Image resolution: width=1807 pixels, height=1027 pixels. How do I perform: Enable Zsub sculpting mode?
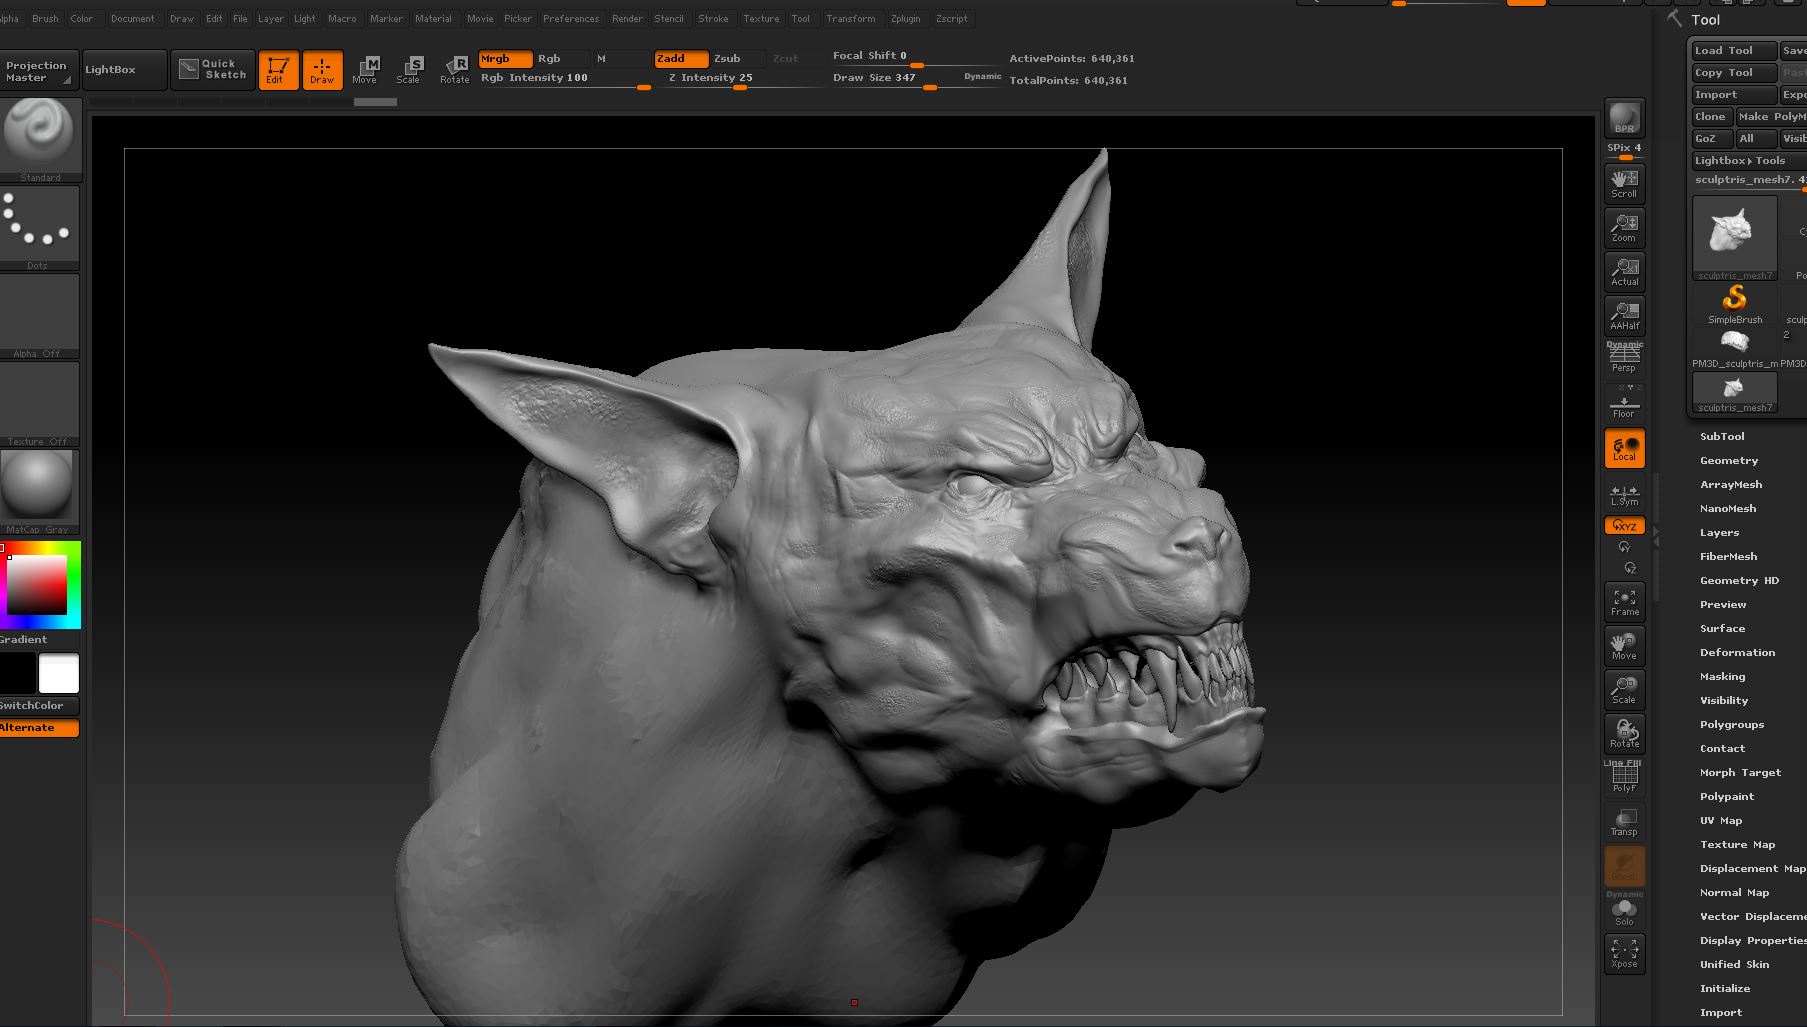point(738,59)
